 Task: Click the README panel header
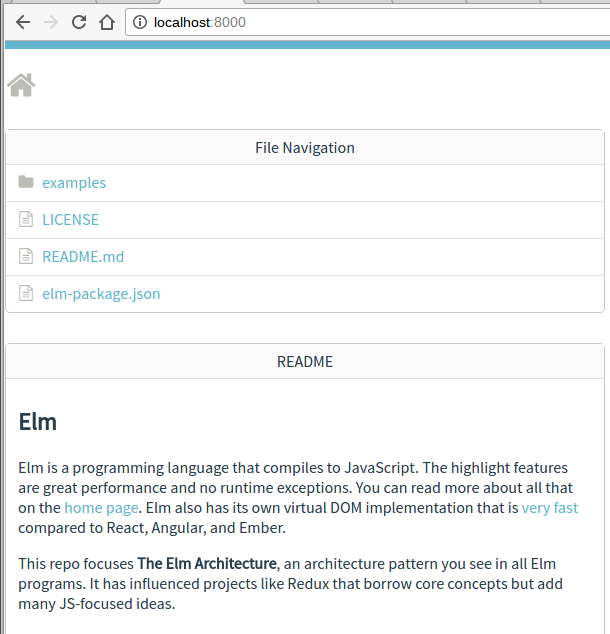(x=305, y=362)
